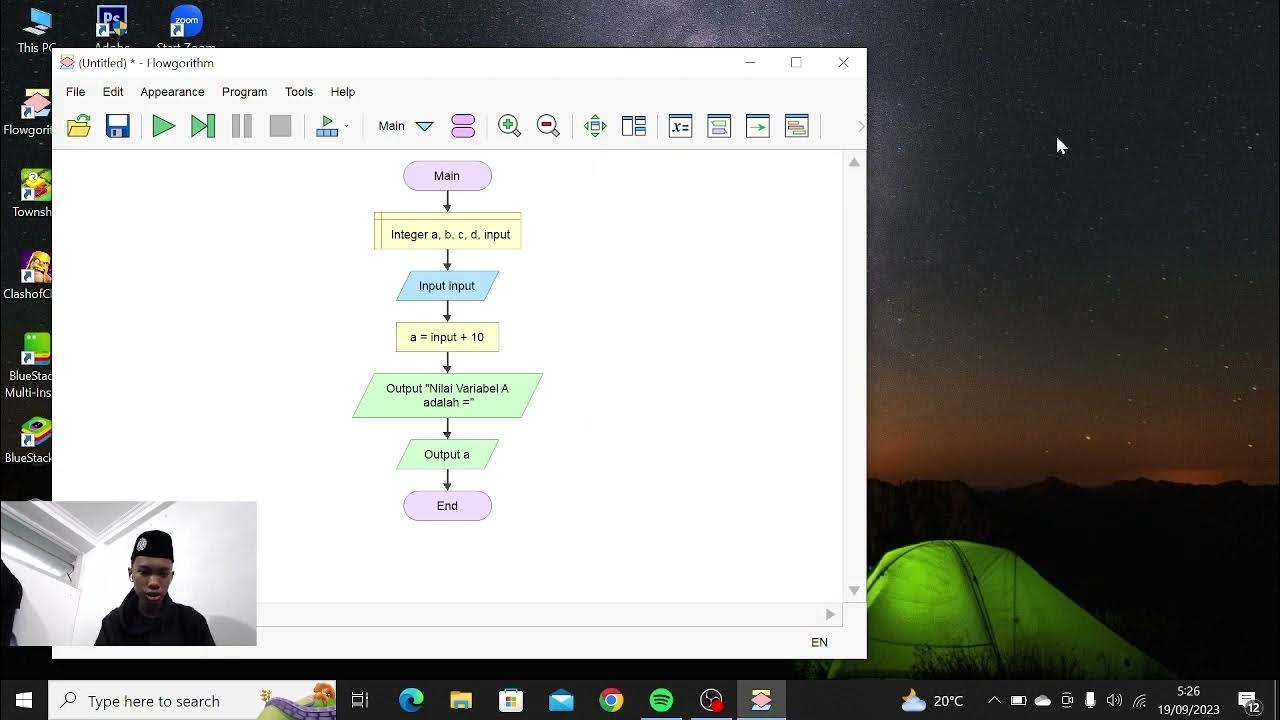This screenshot has height=720, width=1280.
Task: Click the taskbar search box
Action: click(193, 700)
